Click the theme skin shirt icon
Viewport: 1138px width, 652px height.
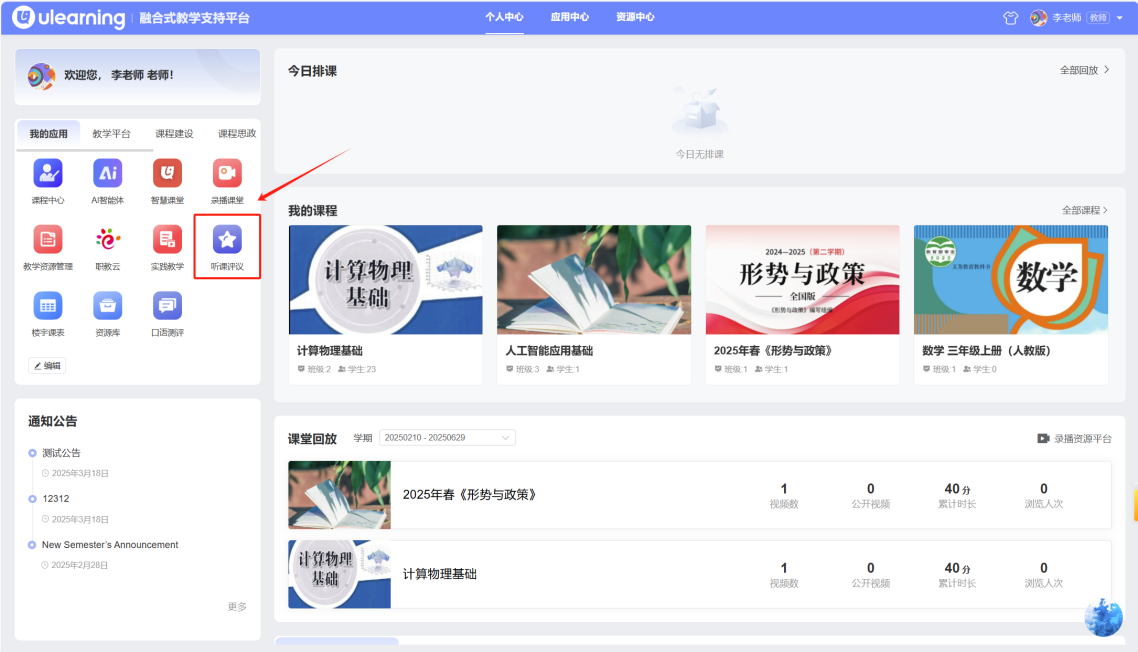[1010, 18]
